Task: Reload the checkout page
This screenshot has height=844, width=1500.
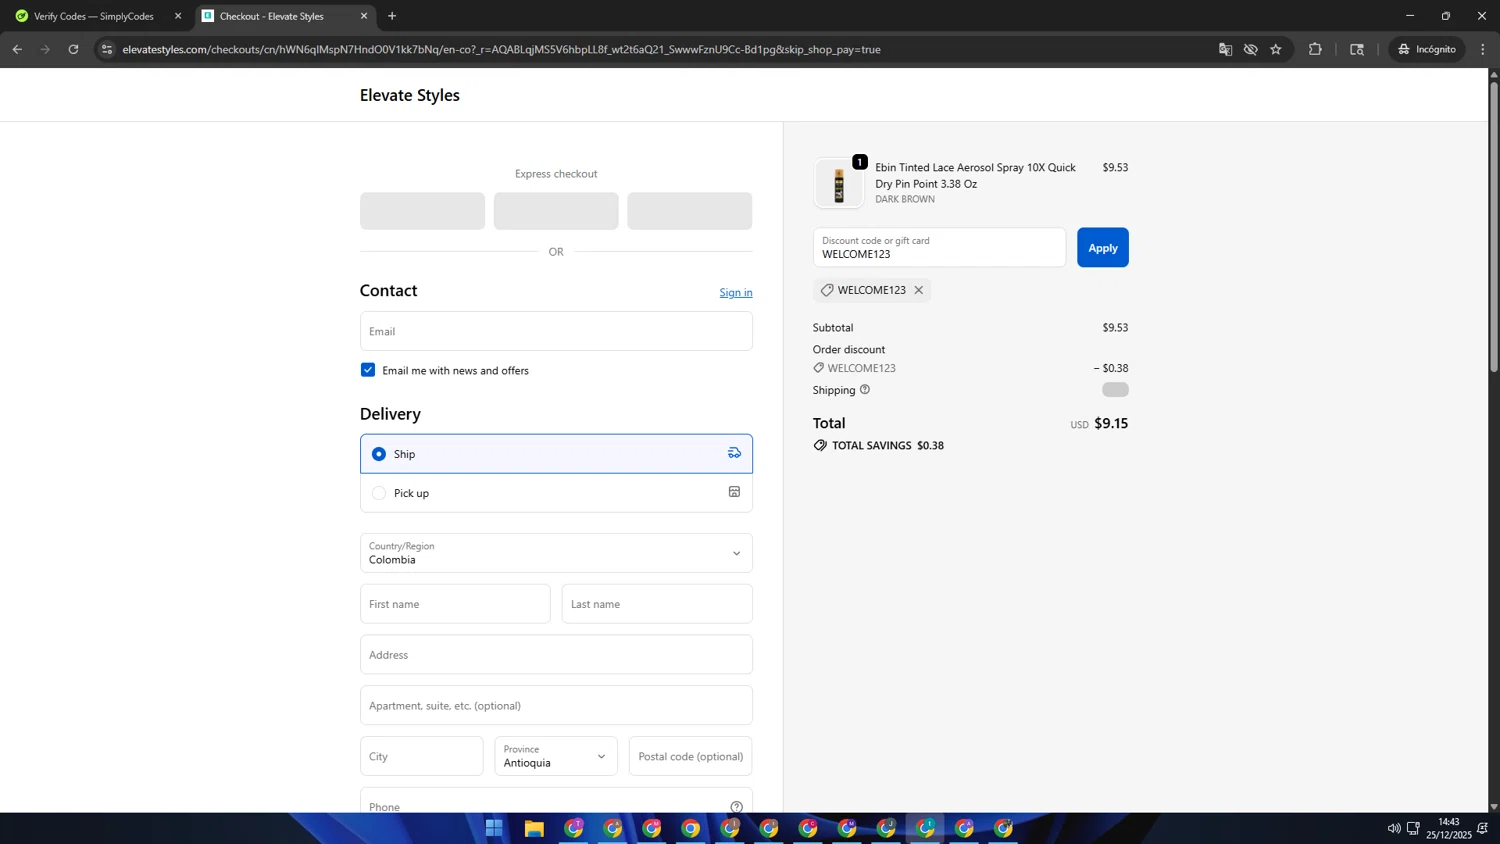Action: click(x=73, y=49)
